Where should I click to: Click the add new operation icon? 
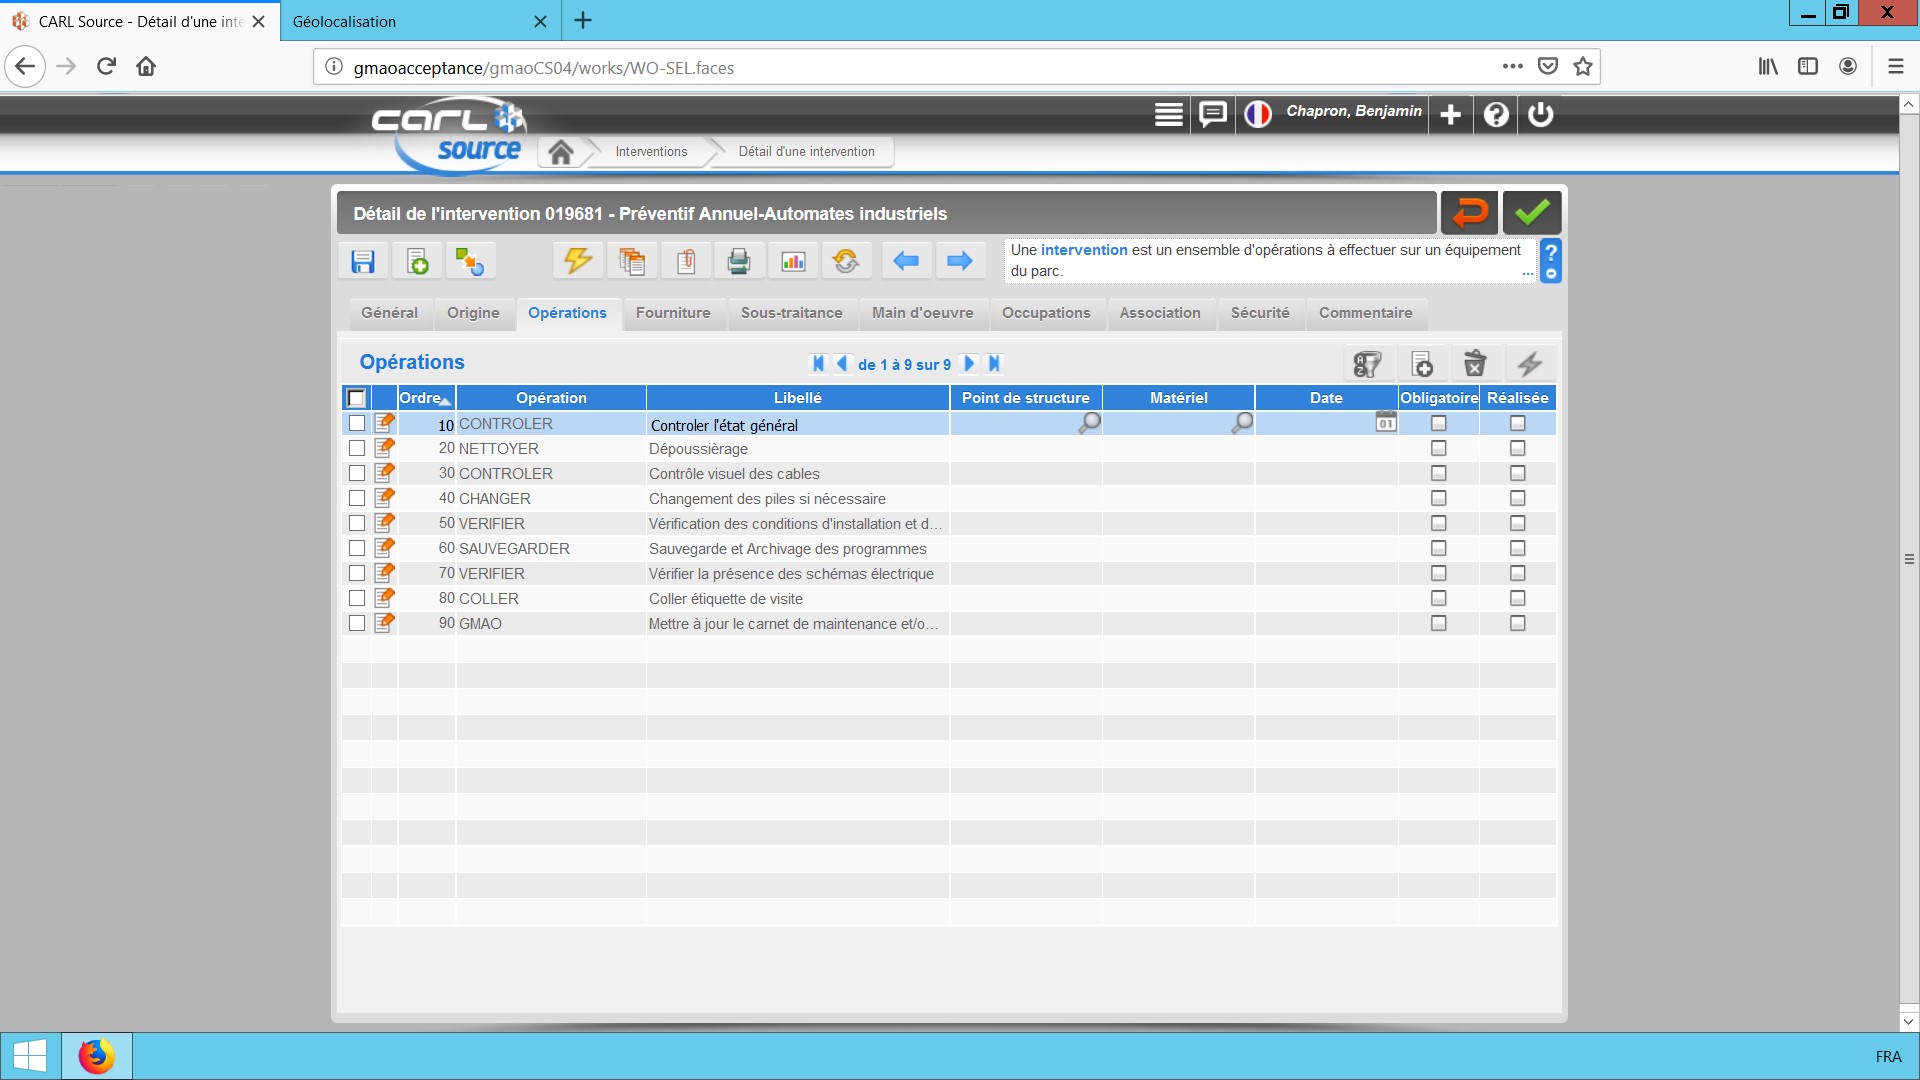pyautogui.click(x=1422, y=364)
